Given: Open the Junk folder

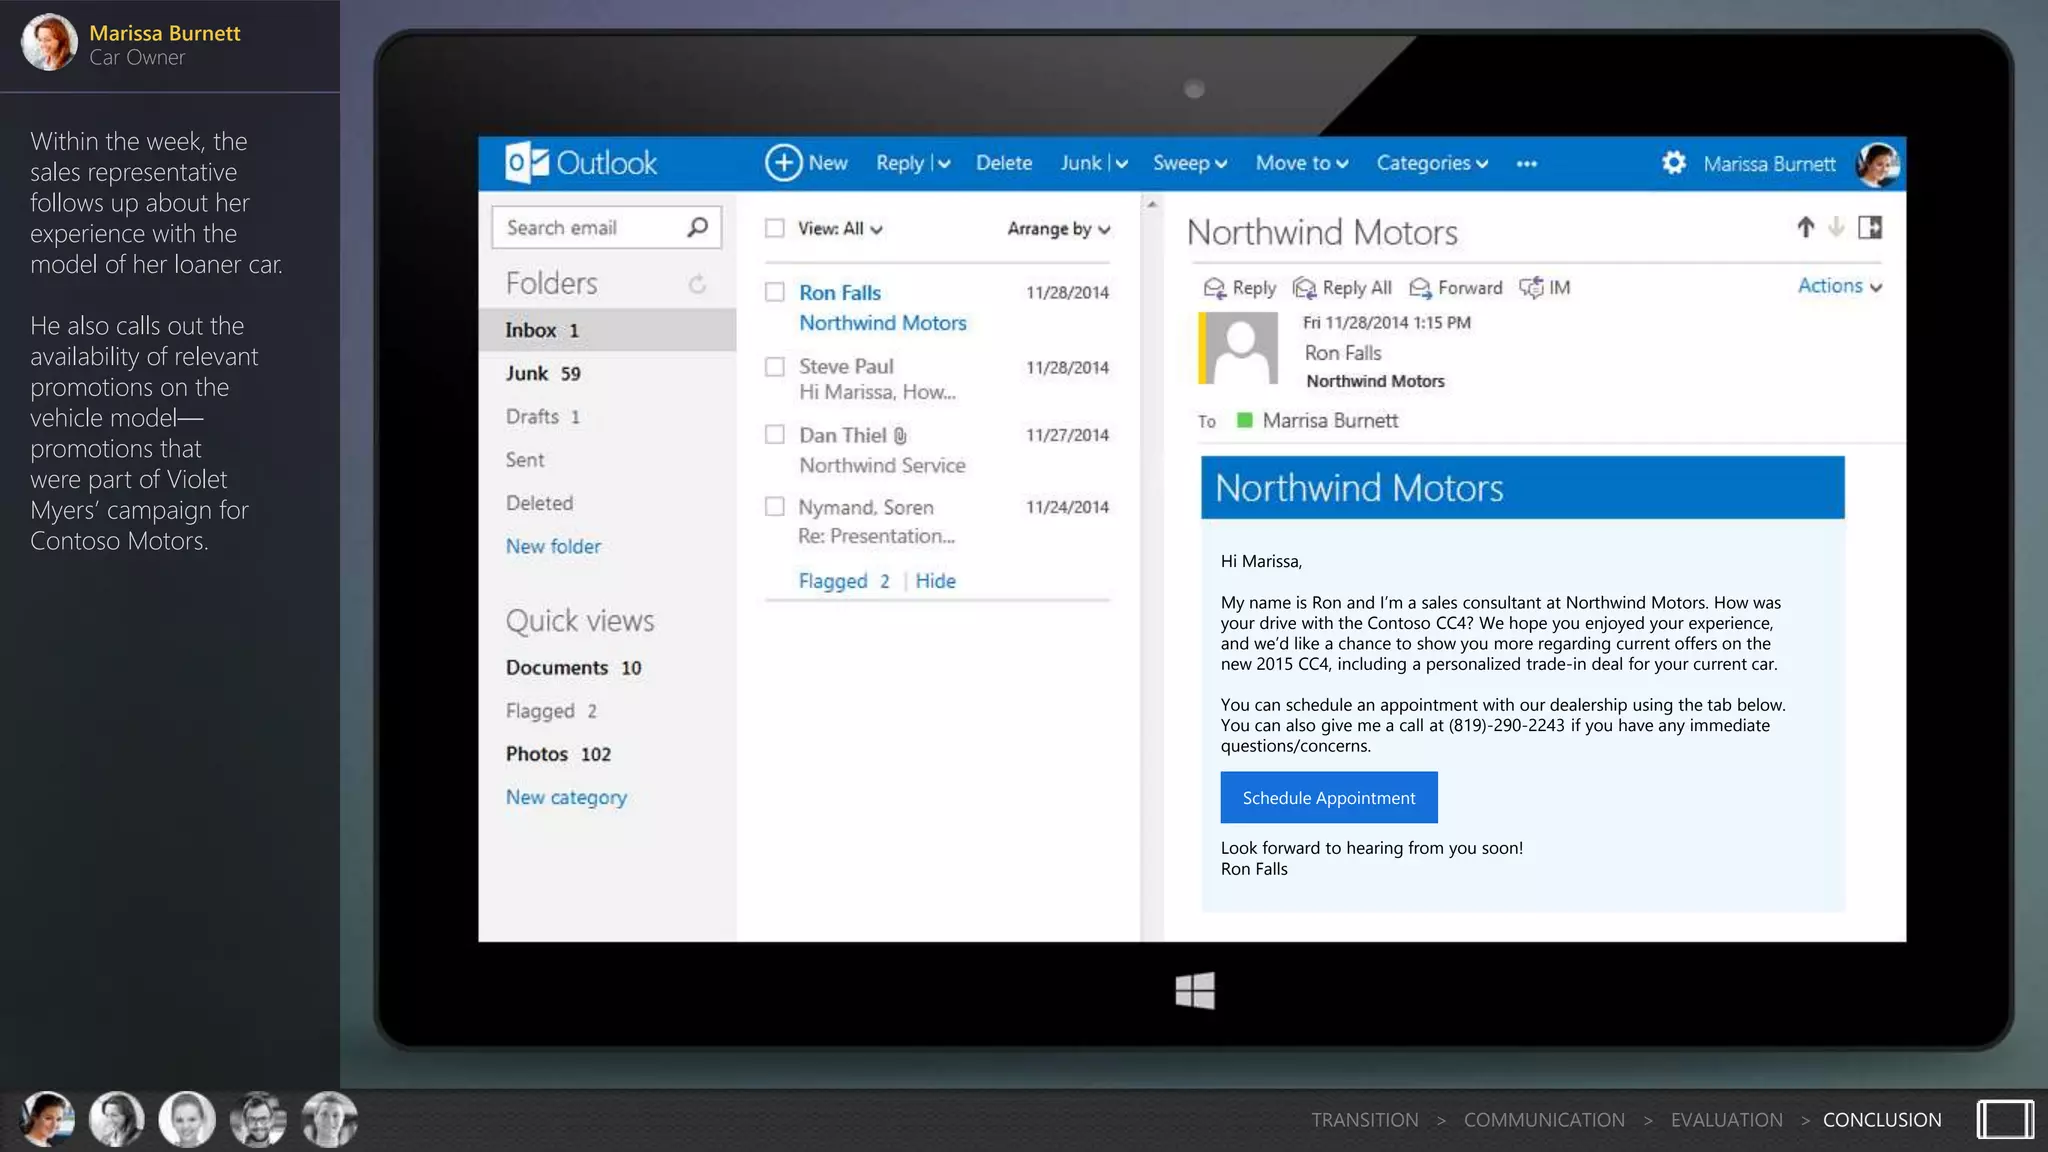Looking at the screenshot, I should (x=527, y=373).
